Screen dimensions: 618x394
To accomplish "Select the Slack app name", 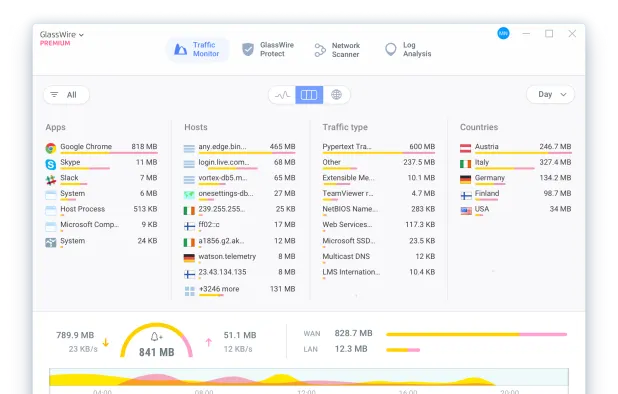I will click(69, 178).
